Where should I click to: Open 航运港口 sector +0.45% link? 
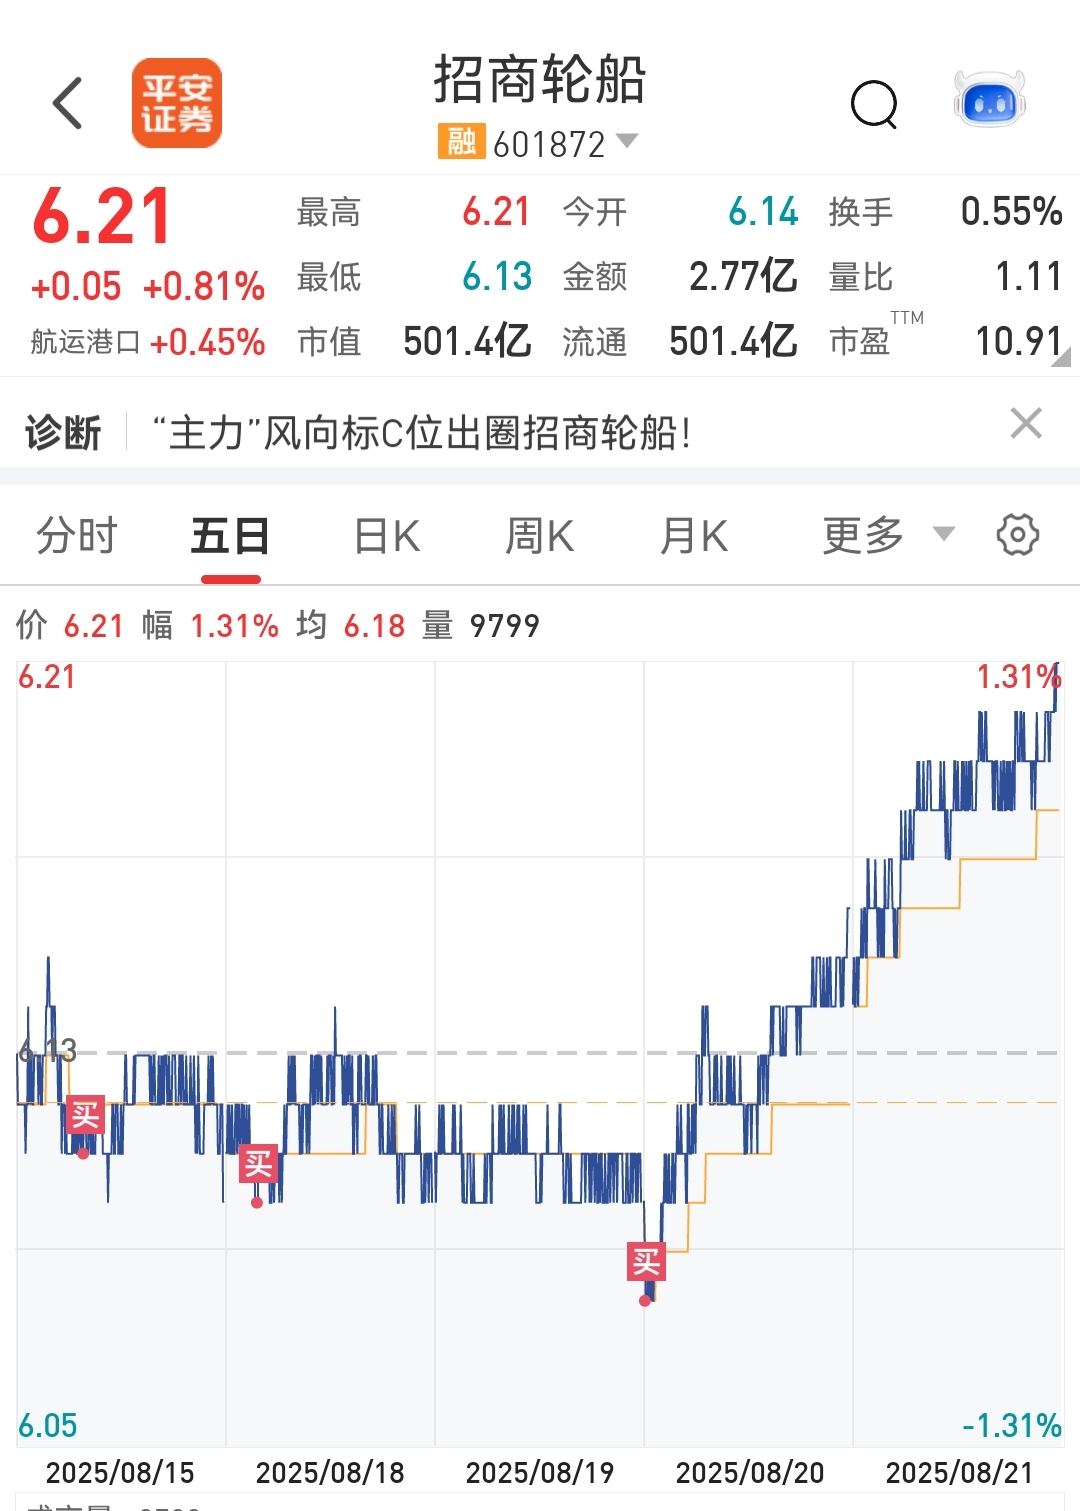pos(148,342)
